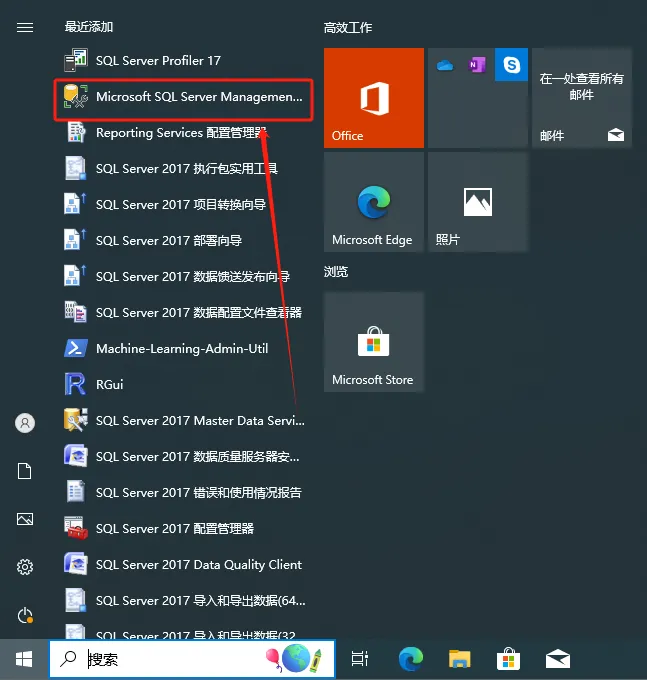The width and height of the screenshot is (647, 680).
Task: Click the 浏览 group heading
Action: coord(336,272)
